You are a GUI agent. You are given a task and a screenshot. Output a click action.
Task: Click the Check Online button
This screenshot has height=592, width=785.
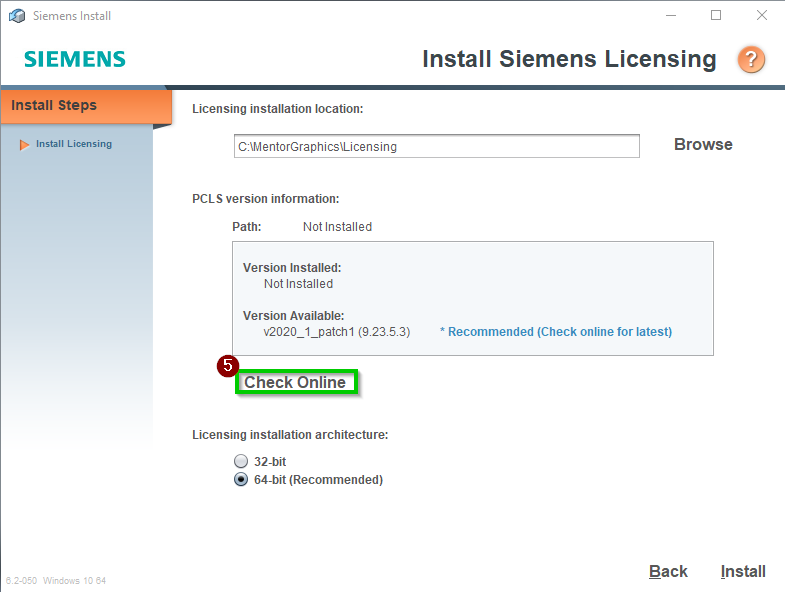tap(295, 382)
